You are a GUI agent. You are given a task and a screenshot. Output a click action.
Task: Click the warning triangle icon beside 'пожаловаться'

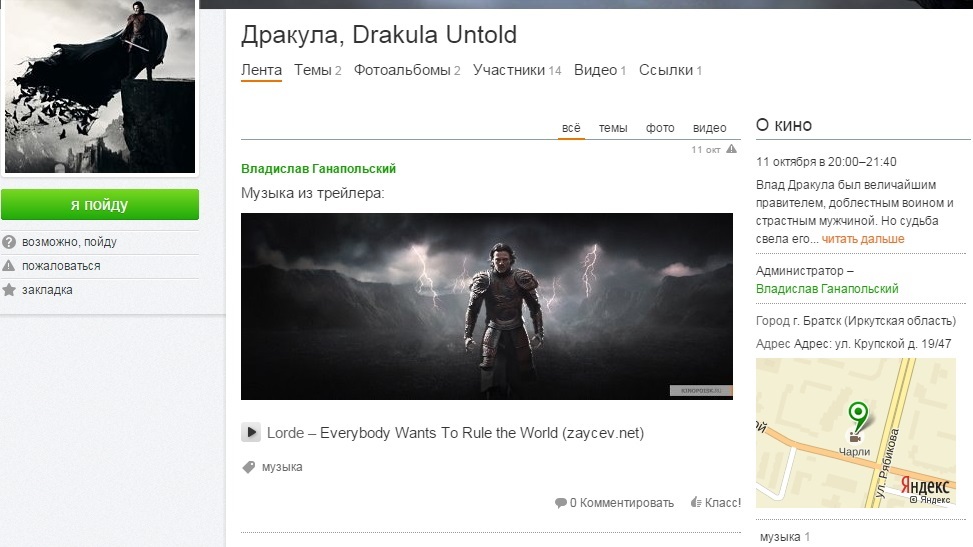point(9,266)
